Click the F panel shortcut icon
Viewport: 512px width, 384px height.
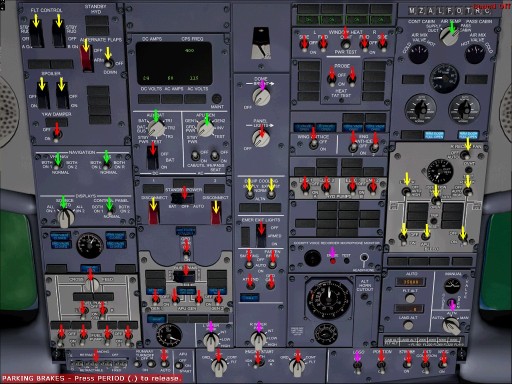coord(449,11)
